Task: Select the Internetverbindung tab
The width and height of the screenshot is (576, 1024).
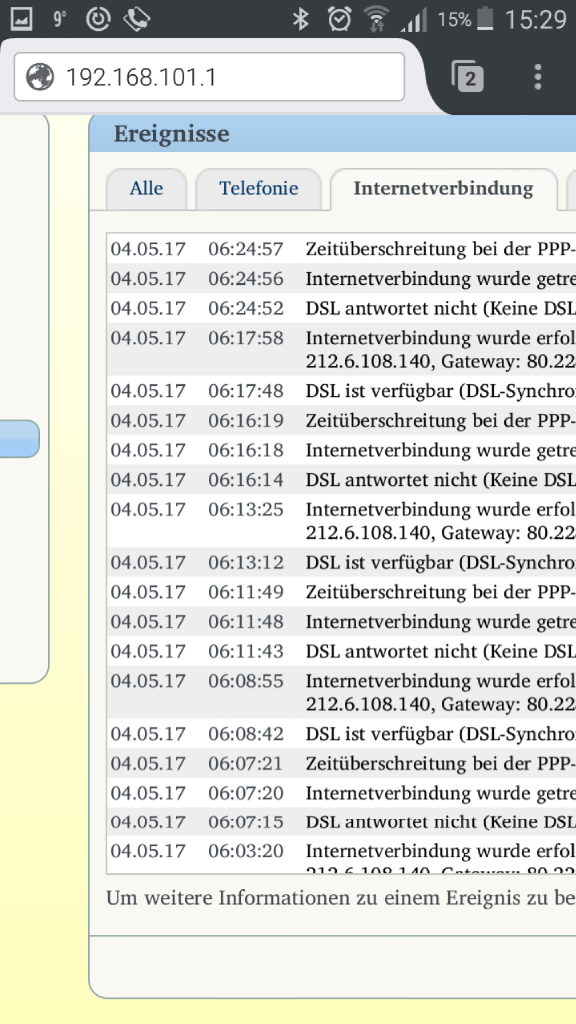Action: (x=443, y=189)
